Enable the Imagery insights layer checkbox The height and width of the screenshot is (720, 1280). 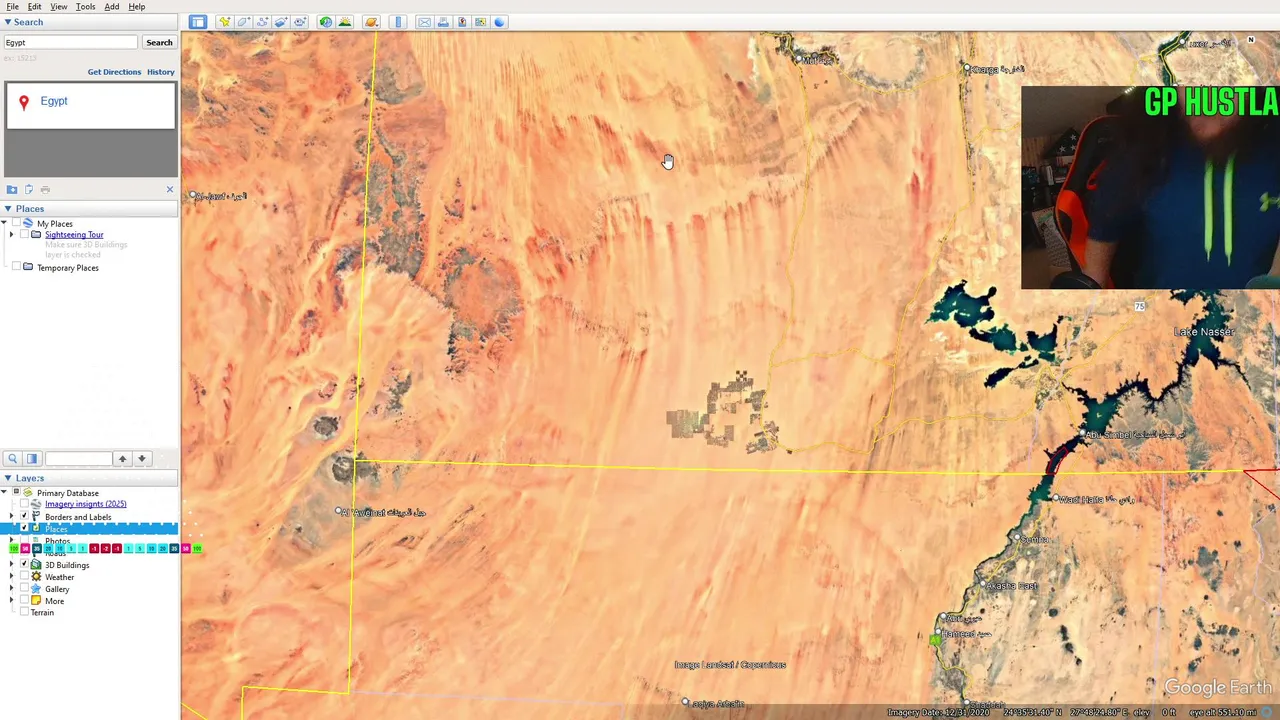point(24,503)
